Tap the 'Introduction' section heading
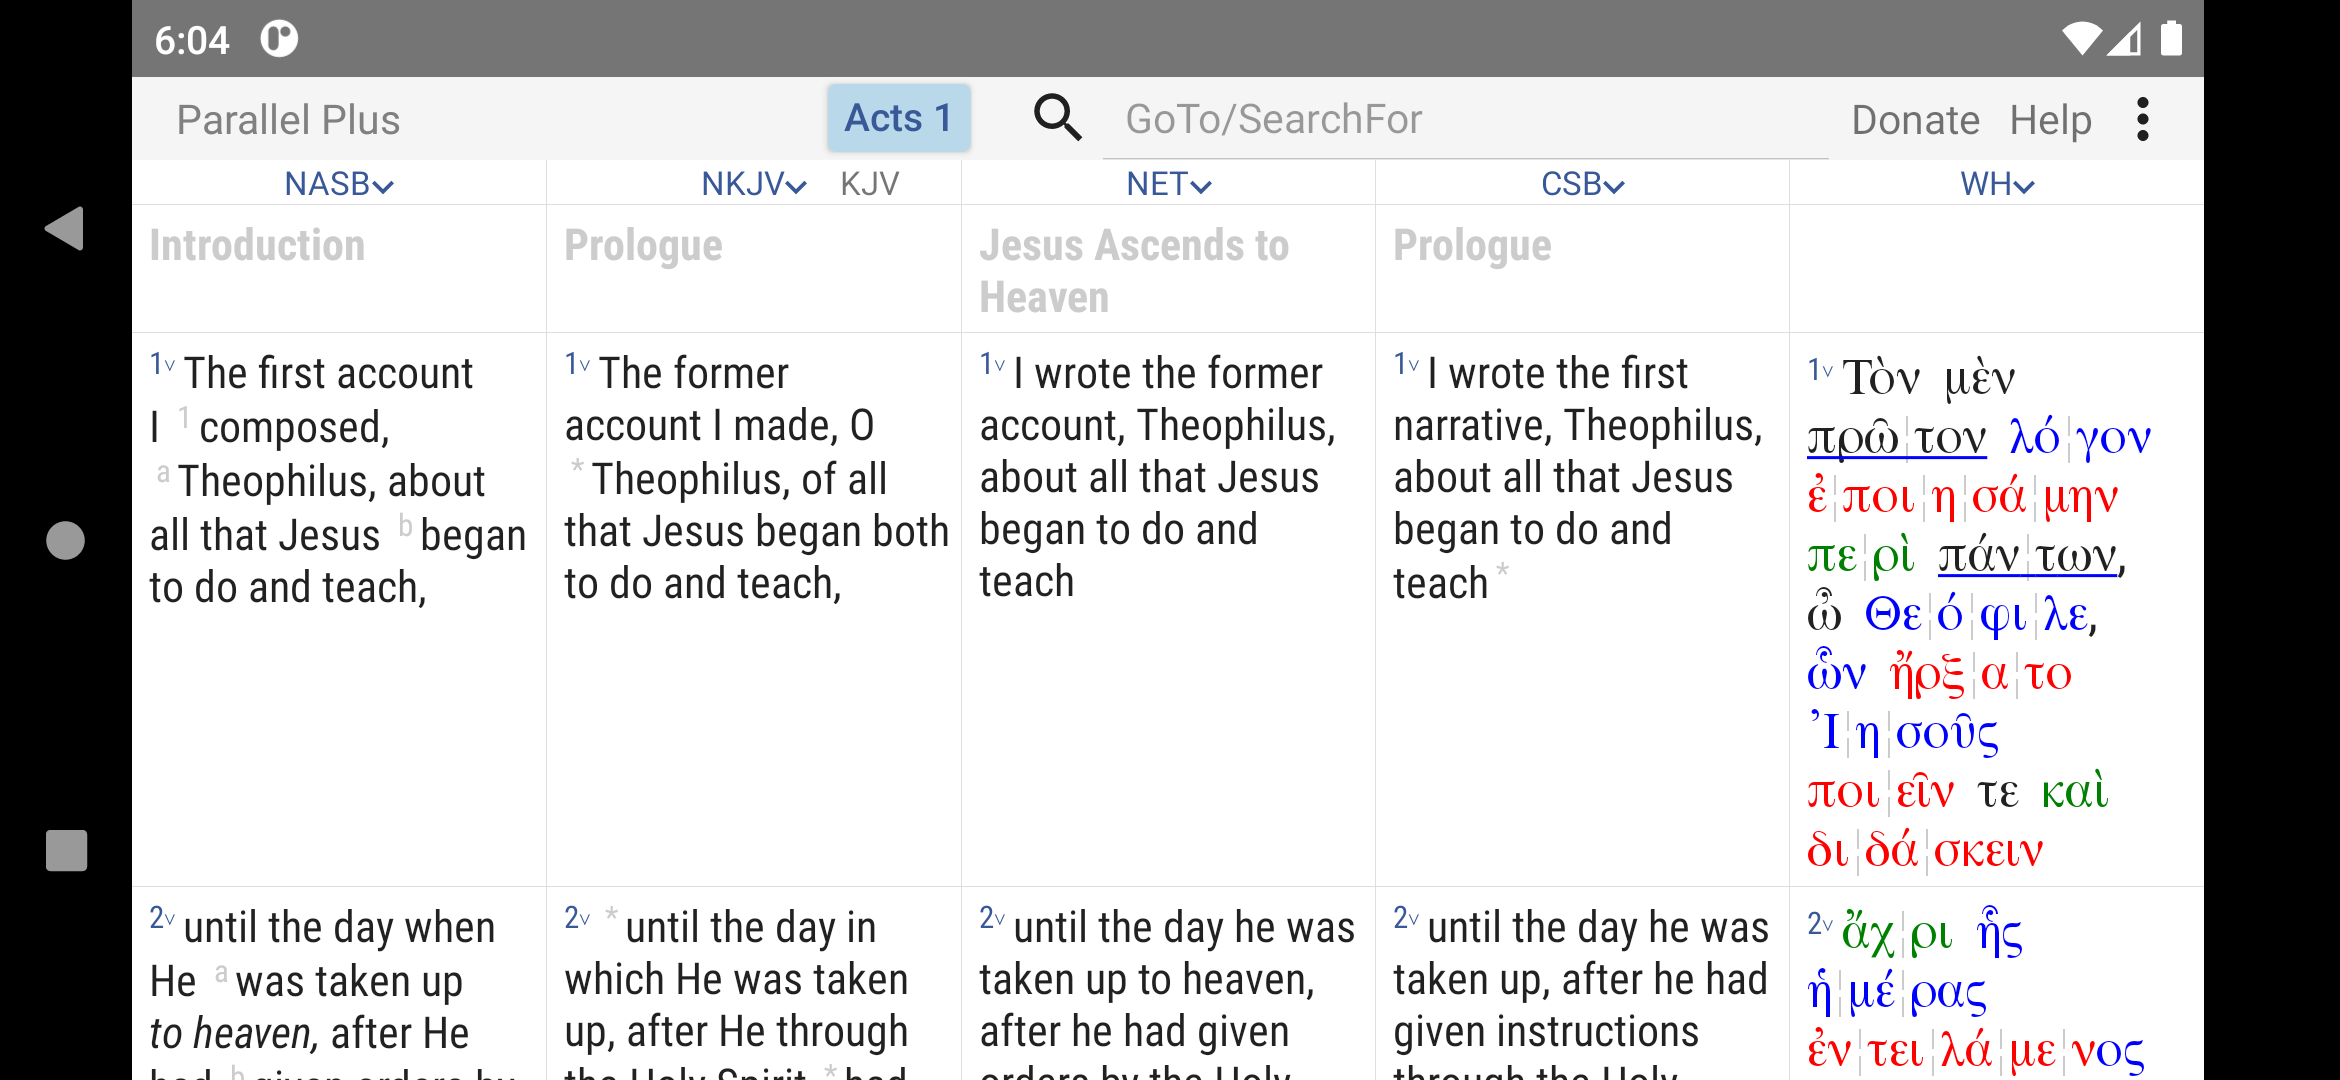2340x1080 pixels. coord(257,245)
